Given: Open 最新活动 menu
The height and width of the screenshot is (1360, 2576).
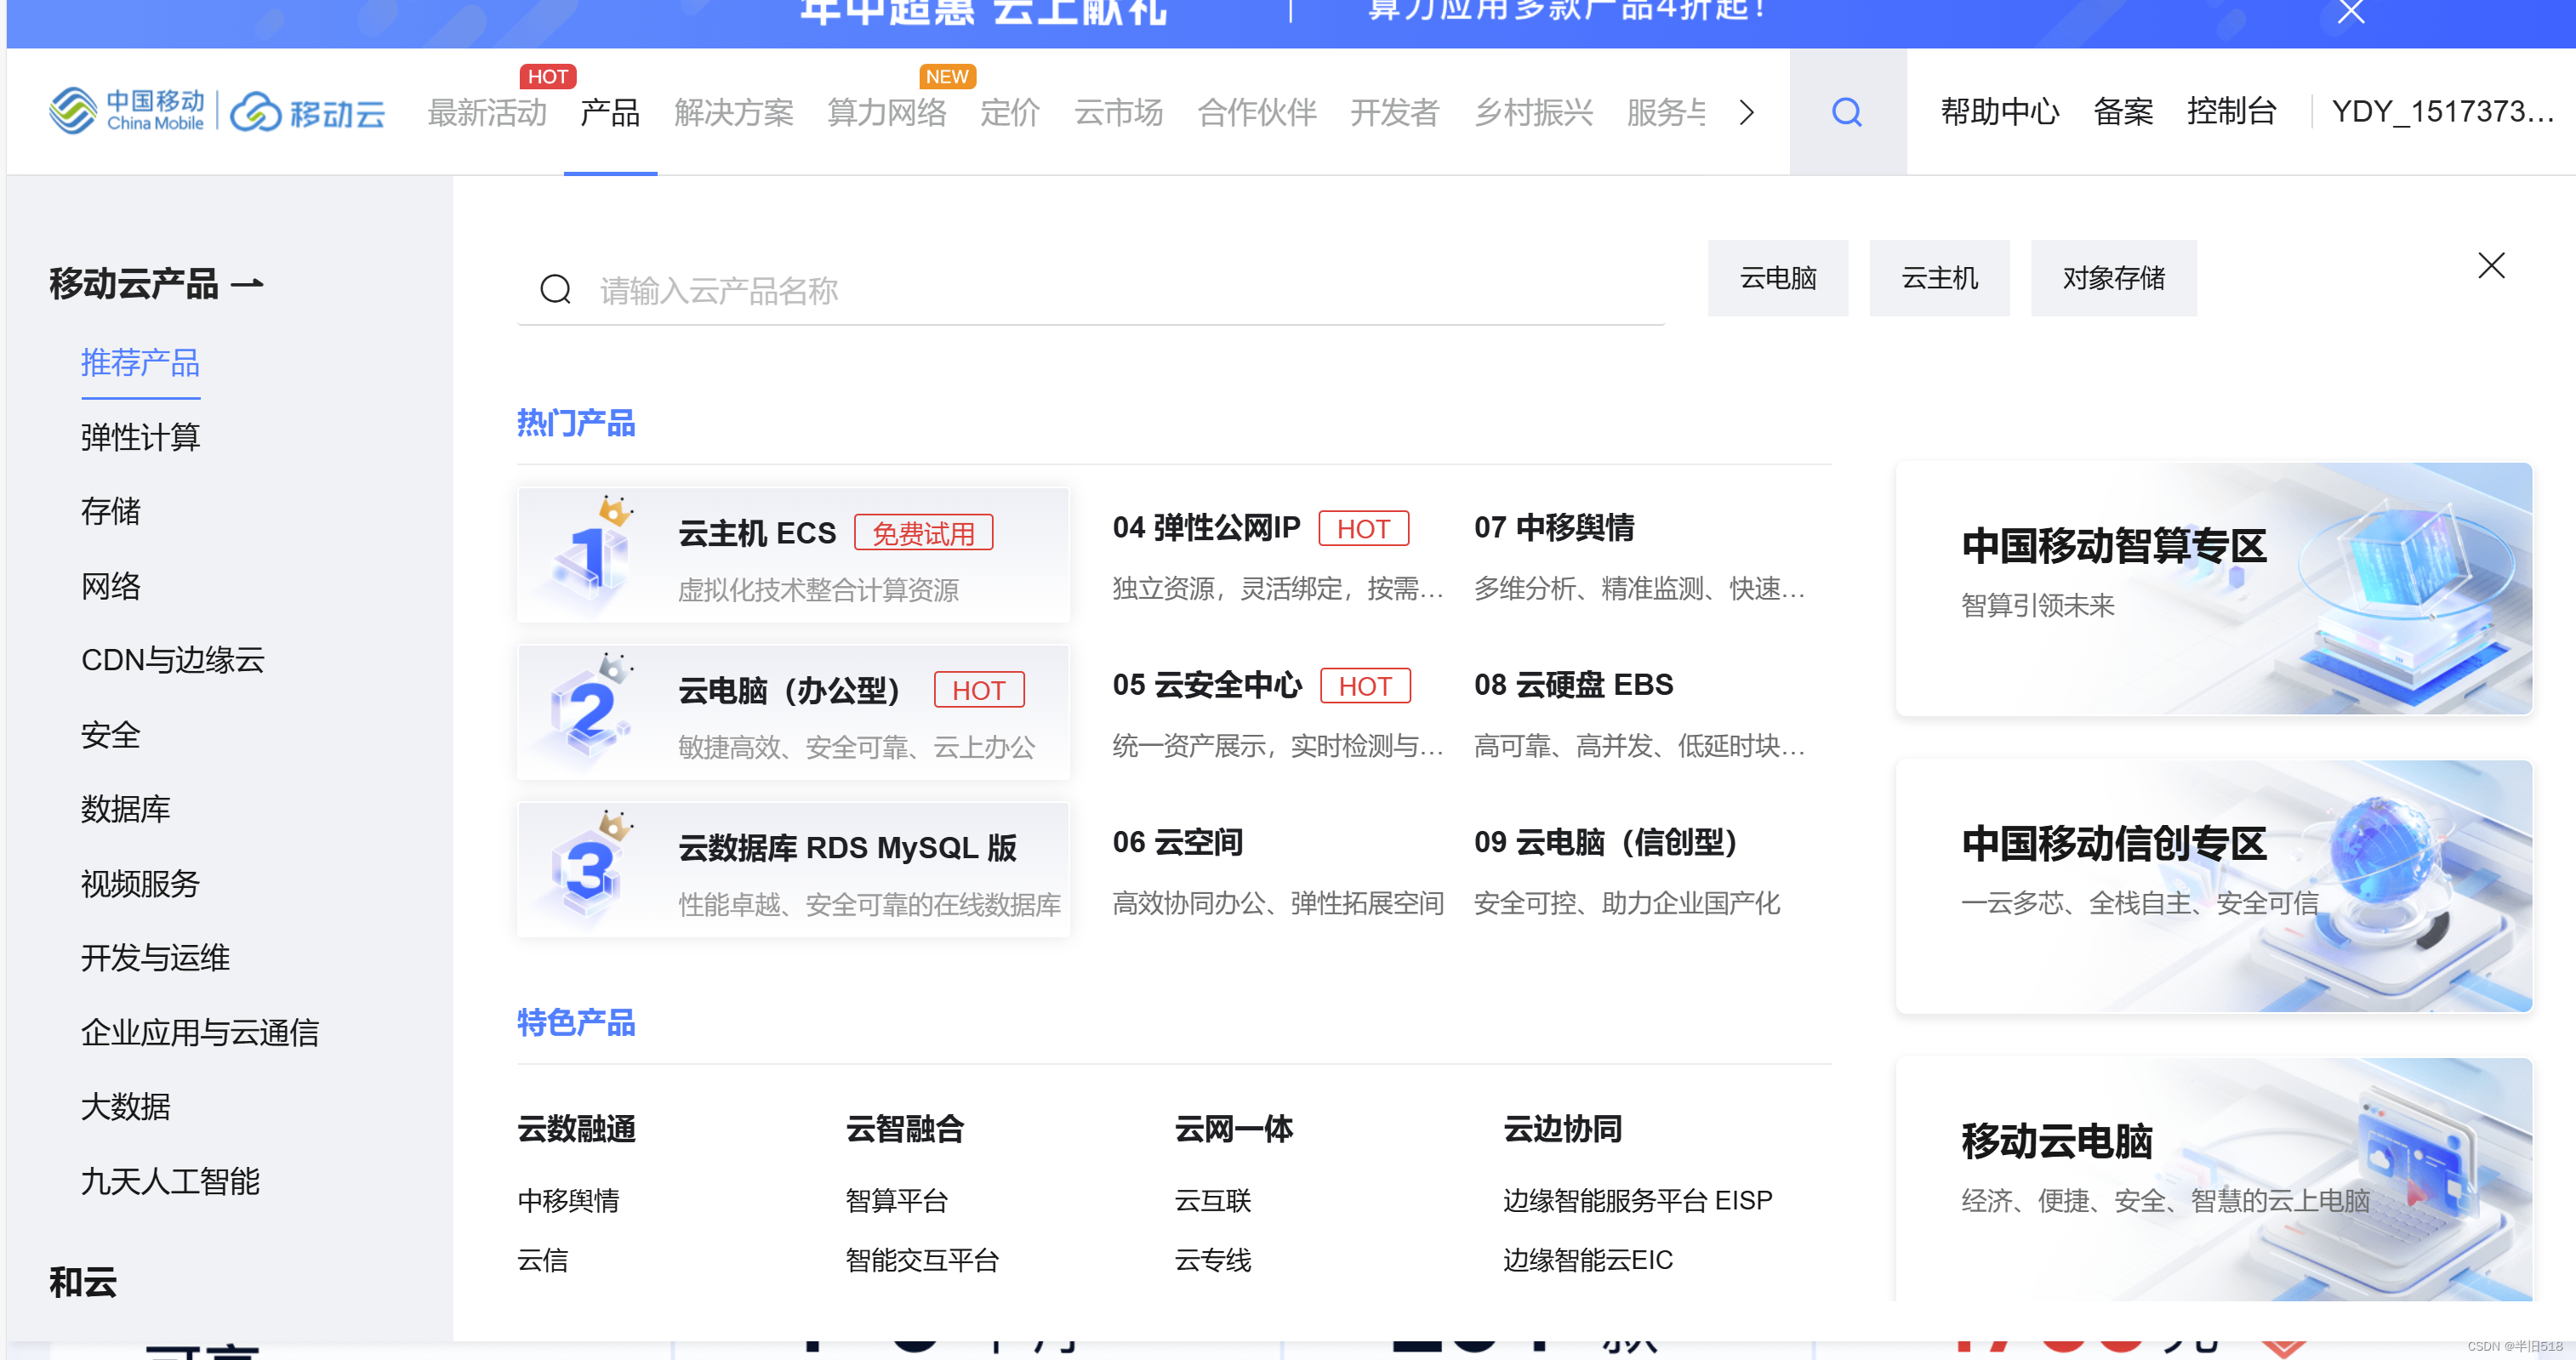Looking at the screenshot, I should [x=487, y=112].
